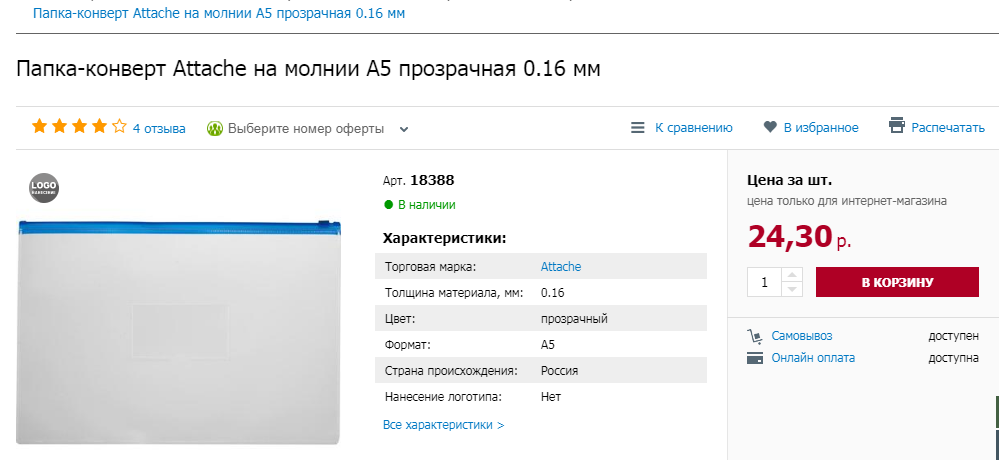
Task: Decrease quantity with down arrow
Action: point(792,289)
